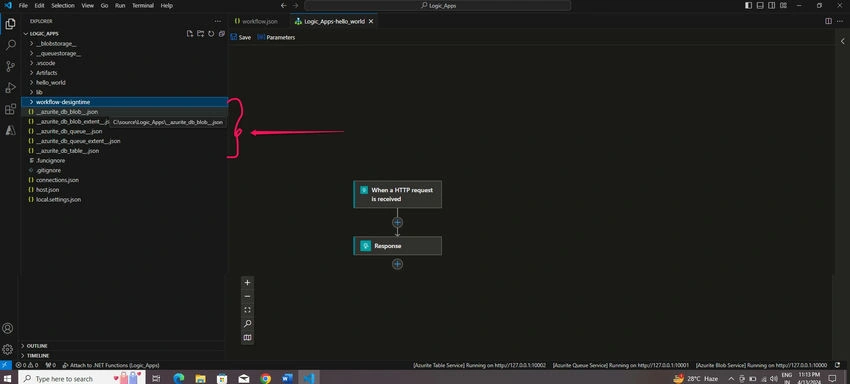Open editor more actions ellipsis
The width and height of the screenshot is (850, 384).
point(840,21)
